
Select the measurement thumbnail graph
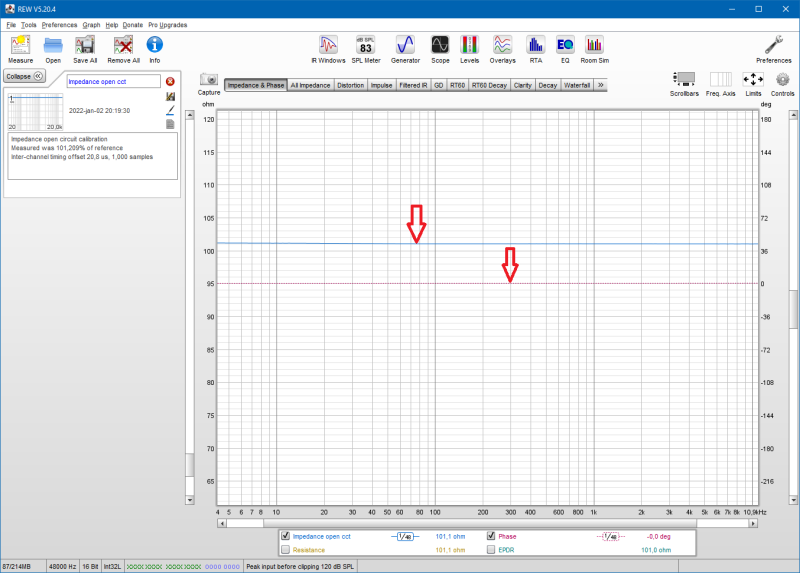(35, 111)
